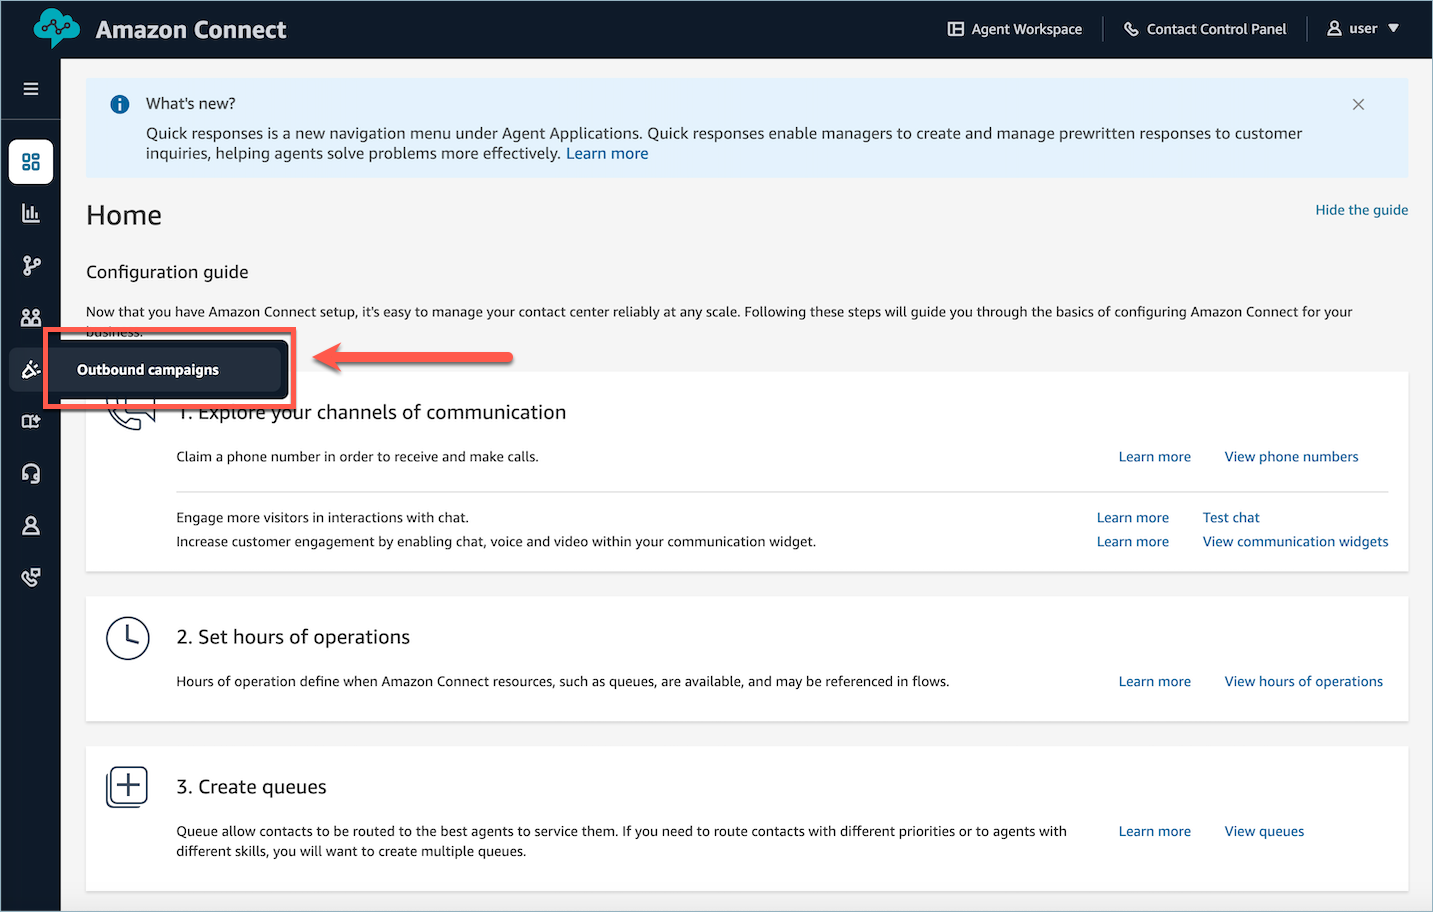Open View phone numbers link
This screenshot has width=1433, height=912.
point(1290,456)
